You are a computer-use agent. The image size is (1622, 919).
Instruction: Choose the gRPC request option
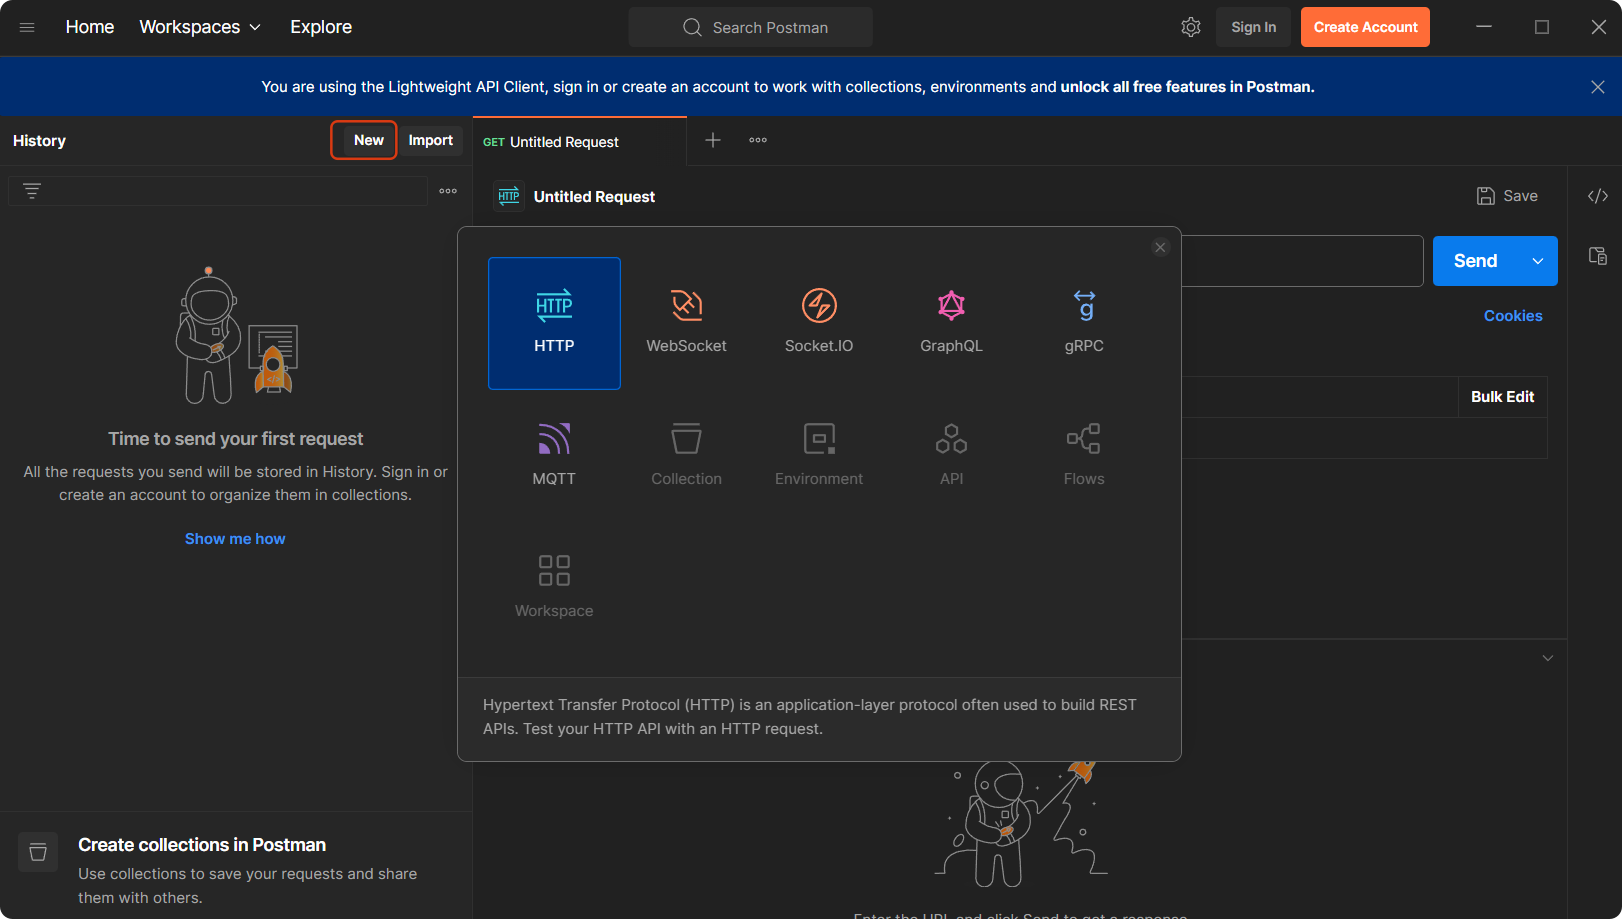coord(1084,323)
